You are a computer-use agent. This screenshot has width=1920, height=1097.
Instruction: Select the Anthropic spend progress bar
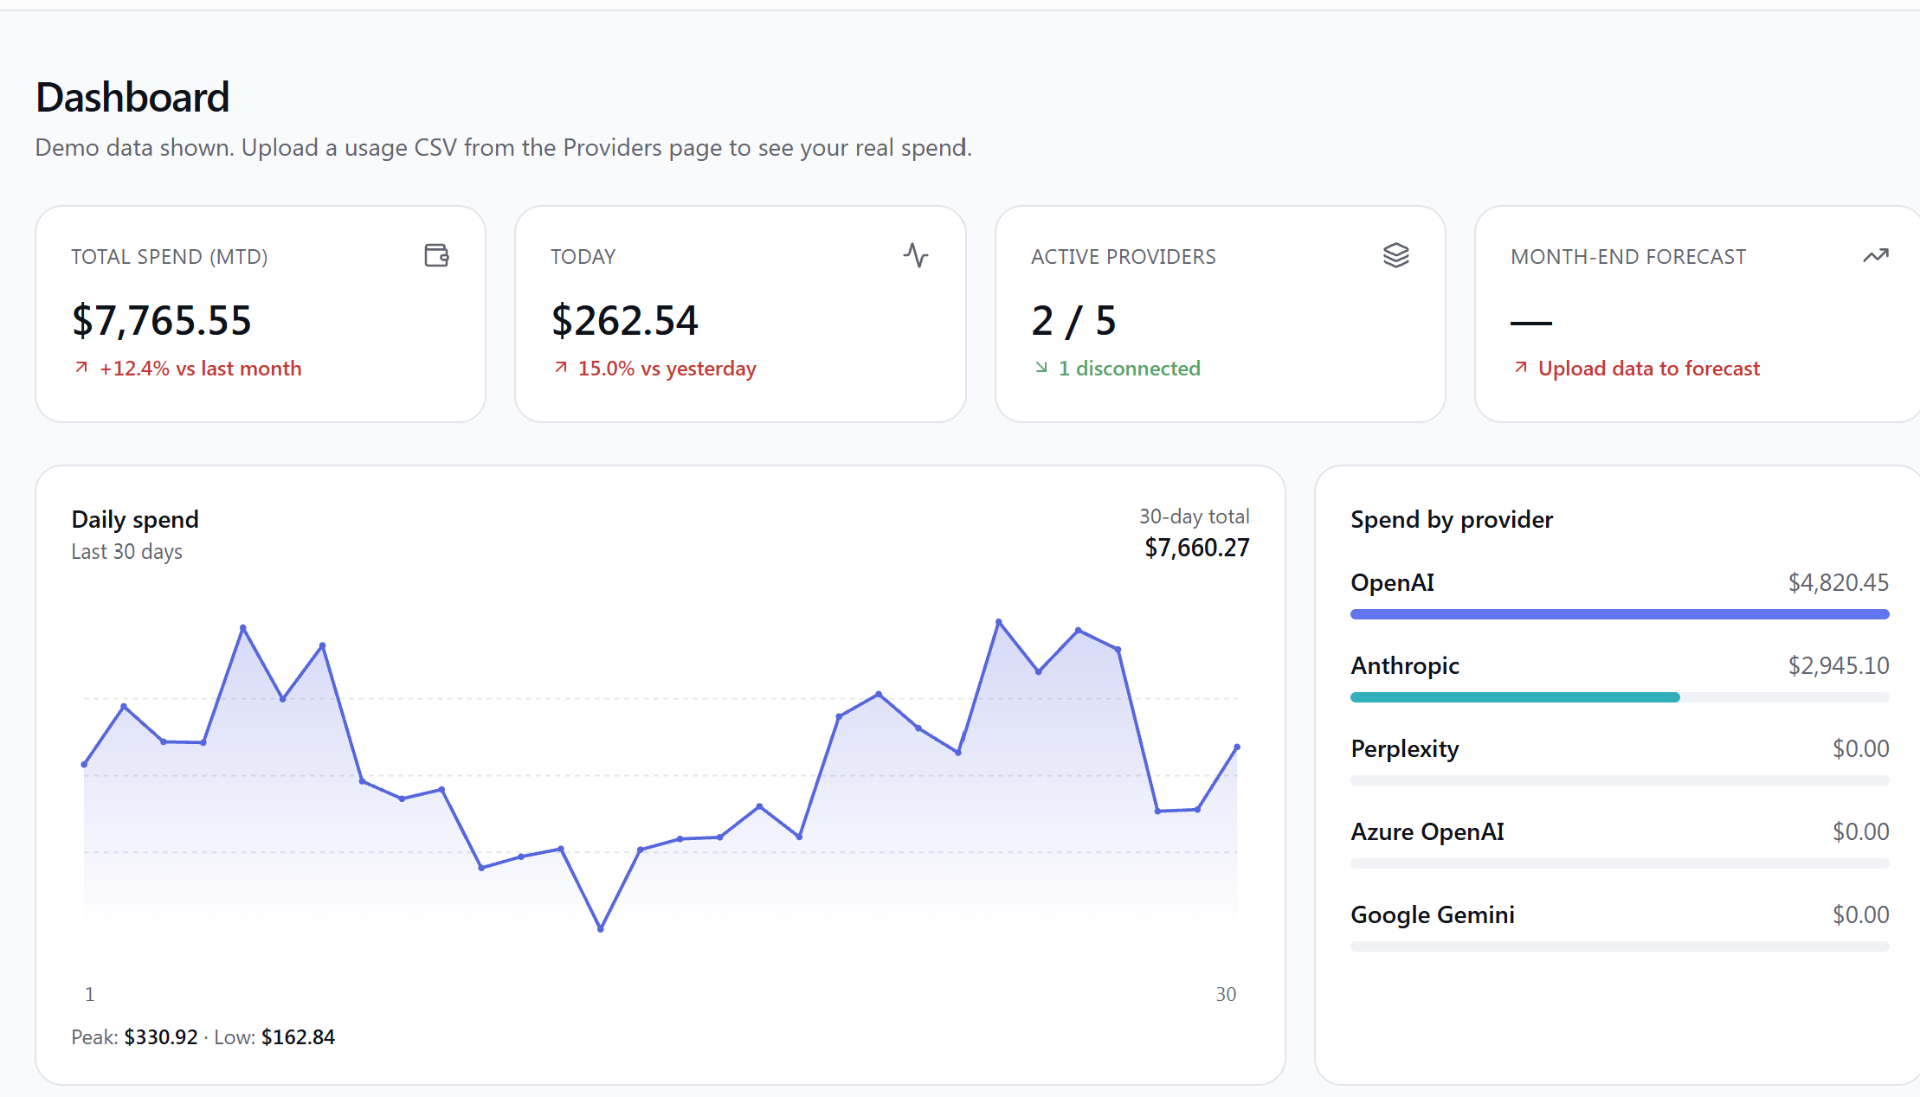pyautogui.click(x=1620, y=697)
